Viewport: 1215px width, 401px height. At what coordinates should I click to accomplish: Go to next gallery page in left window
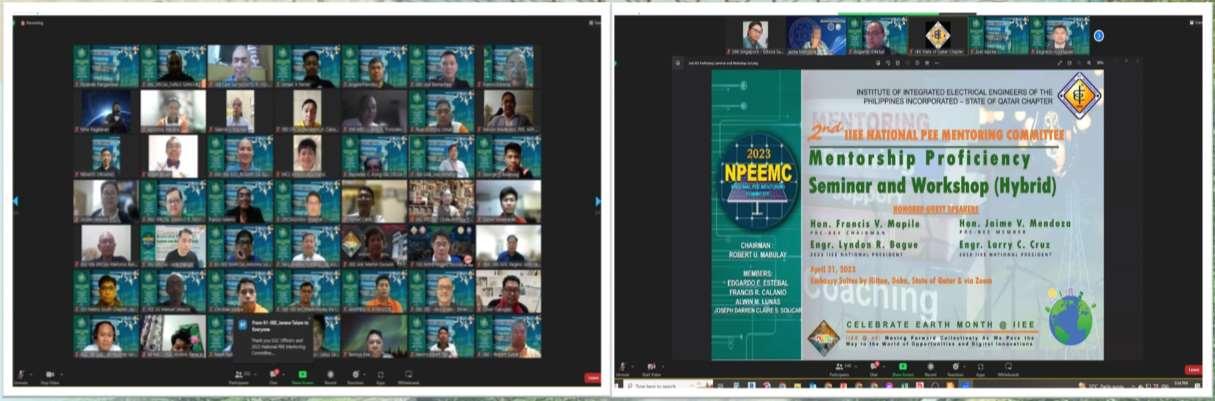coord(599,201)
